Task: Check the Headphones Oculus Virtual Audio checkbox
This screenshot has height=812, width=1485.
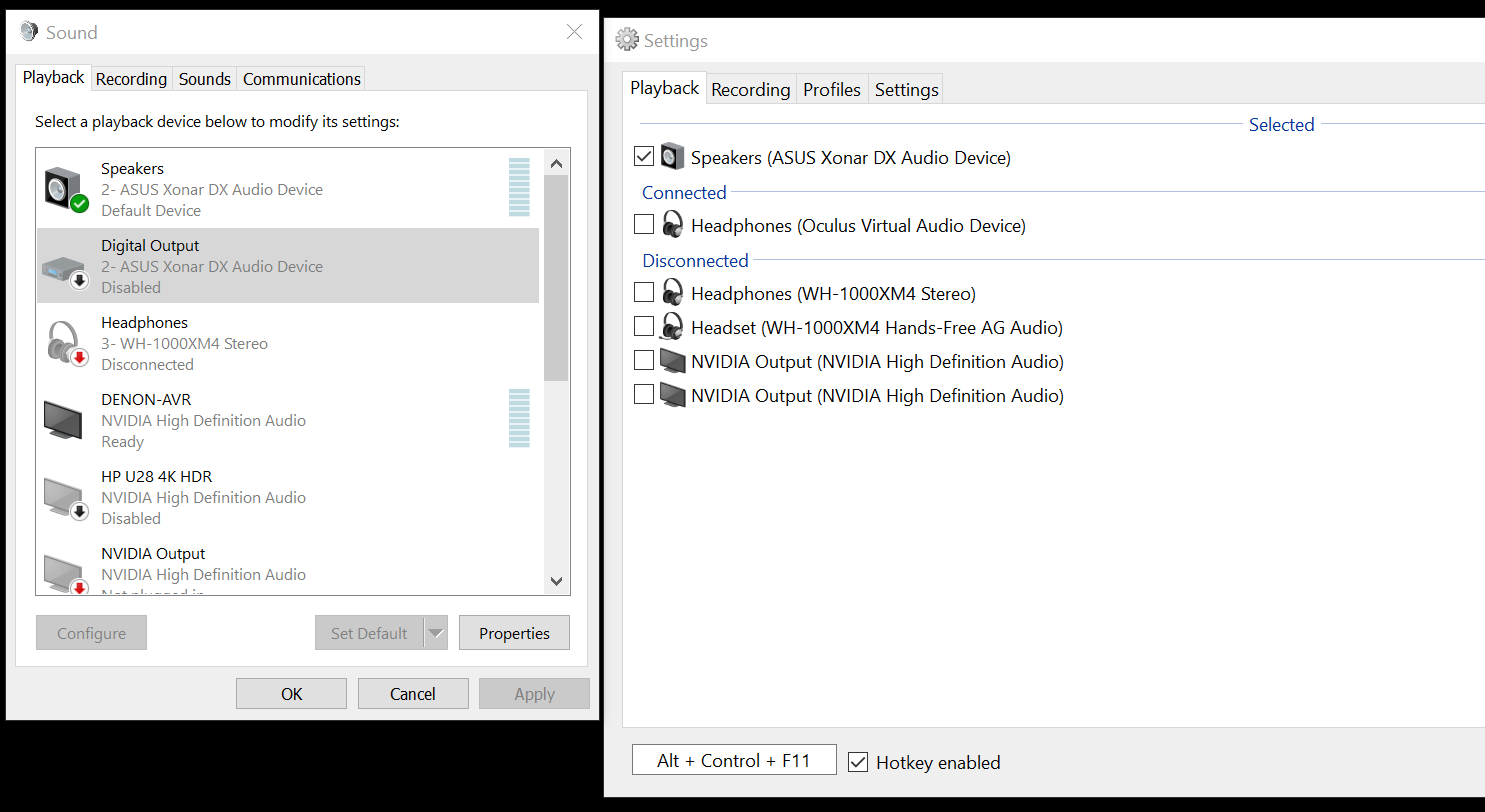Action: pos(643,224)
